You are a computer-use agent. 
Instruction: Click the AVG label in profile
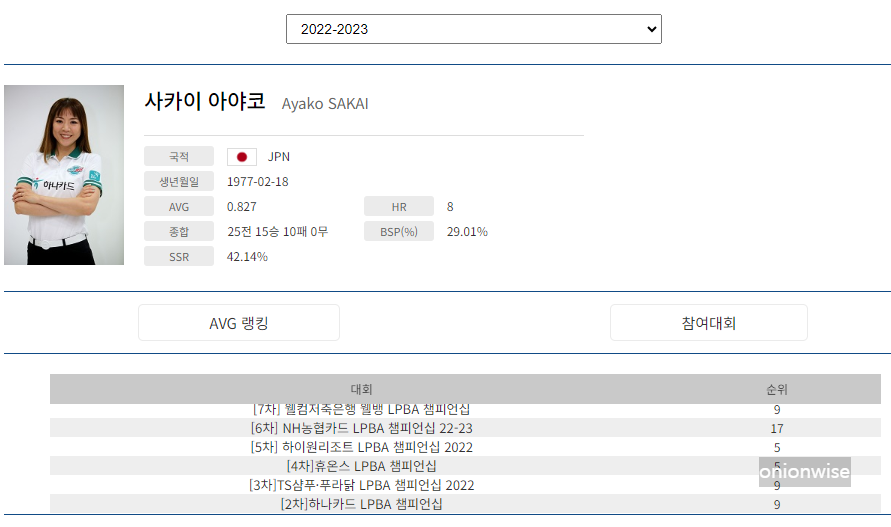(x=179, y=206)
